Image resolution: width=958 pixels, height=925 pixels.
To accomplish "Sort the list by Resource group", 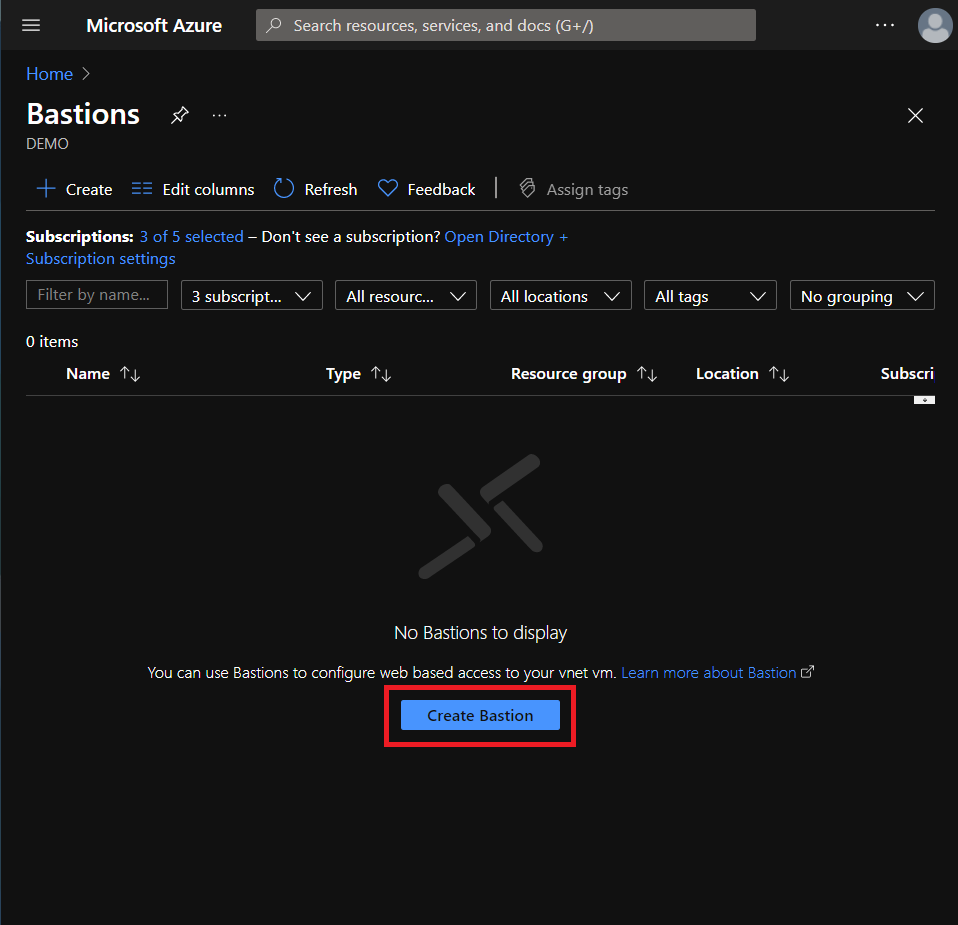I will pyautogui.click(x=584, y=374).
